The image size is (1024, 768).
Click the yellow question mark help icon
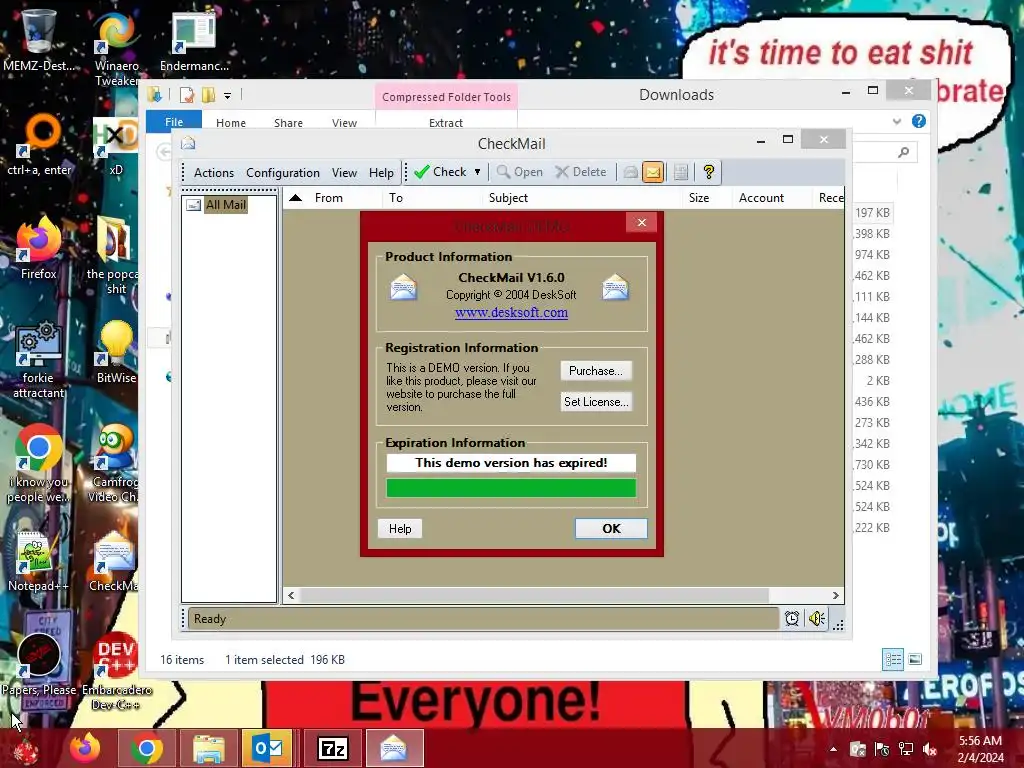coord(709,172)
